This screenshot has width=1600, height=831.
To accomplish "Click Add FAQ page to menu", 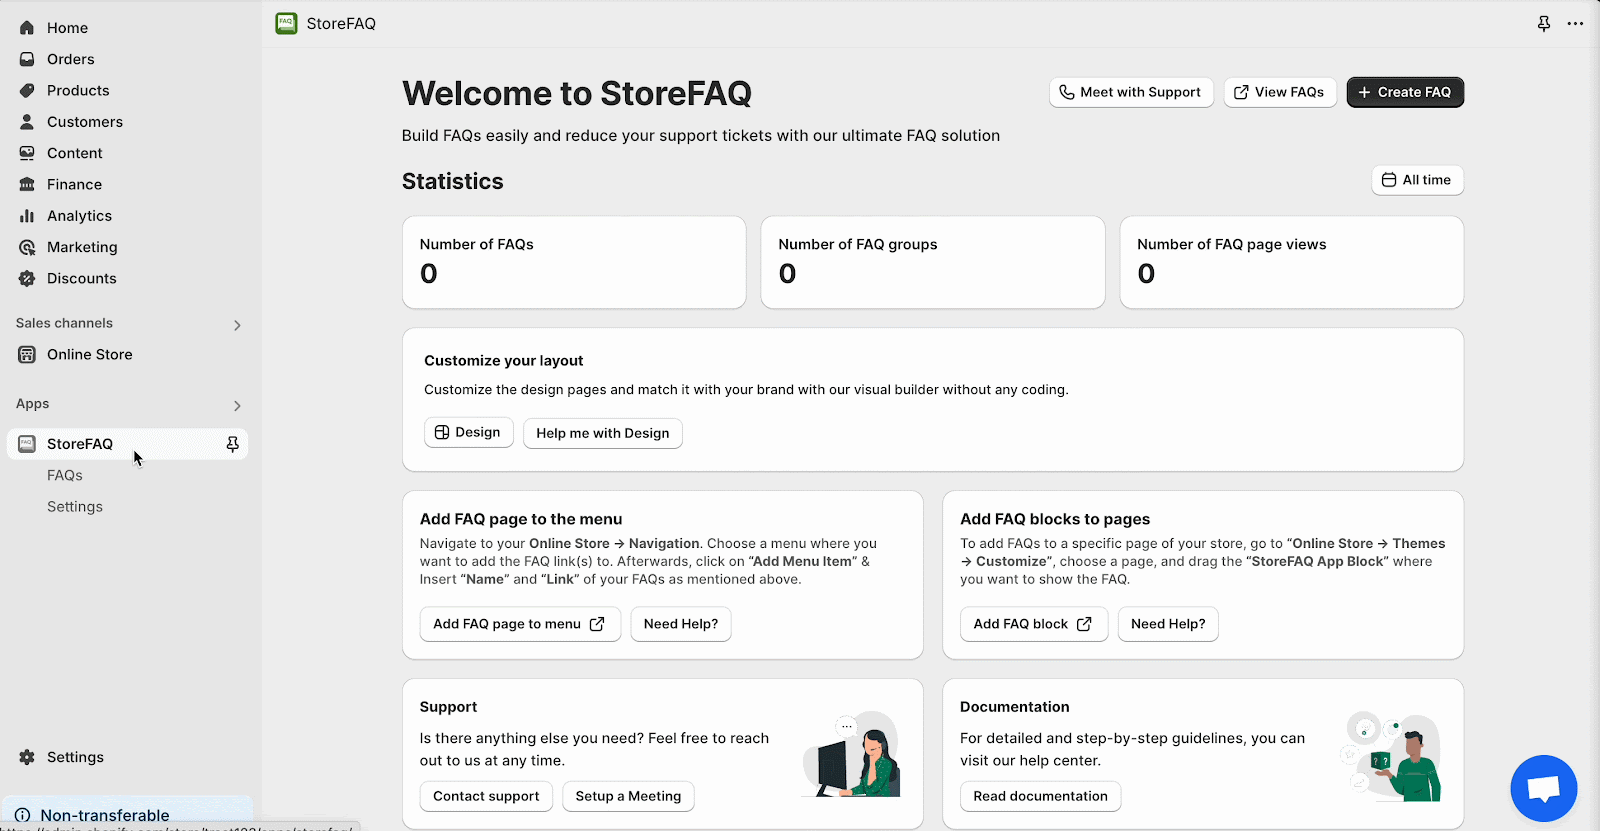I will (520, 624).
